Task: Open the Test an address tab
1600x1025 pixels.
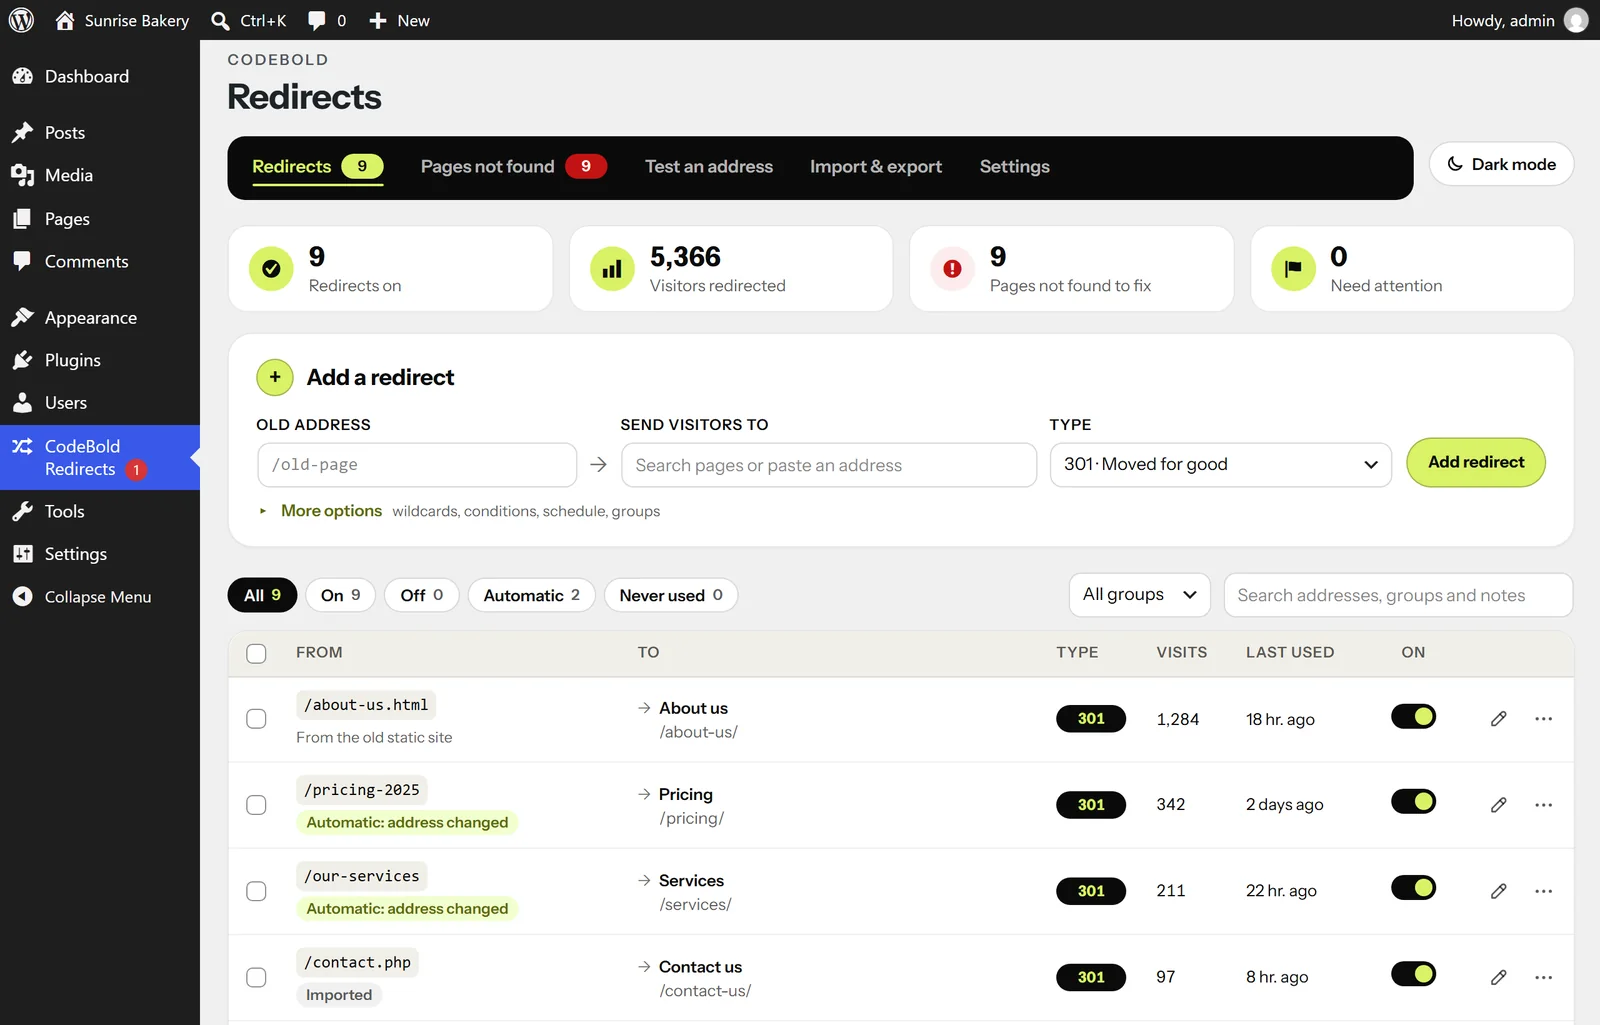Action: click(x=708, y=166)
